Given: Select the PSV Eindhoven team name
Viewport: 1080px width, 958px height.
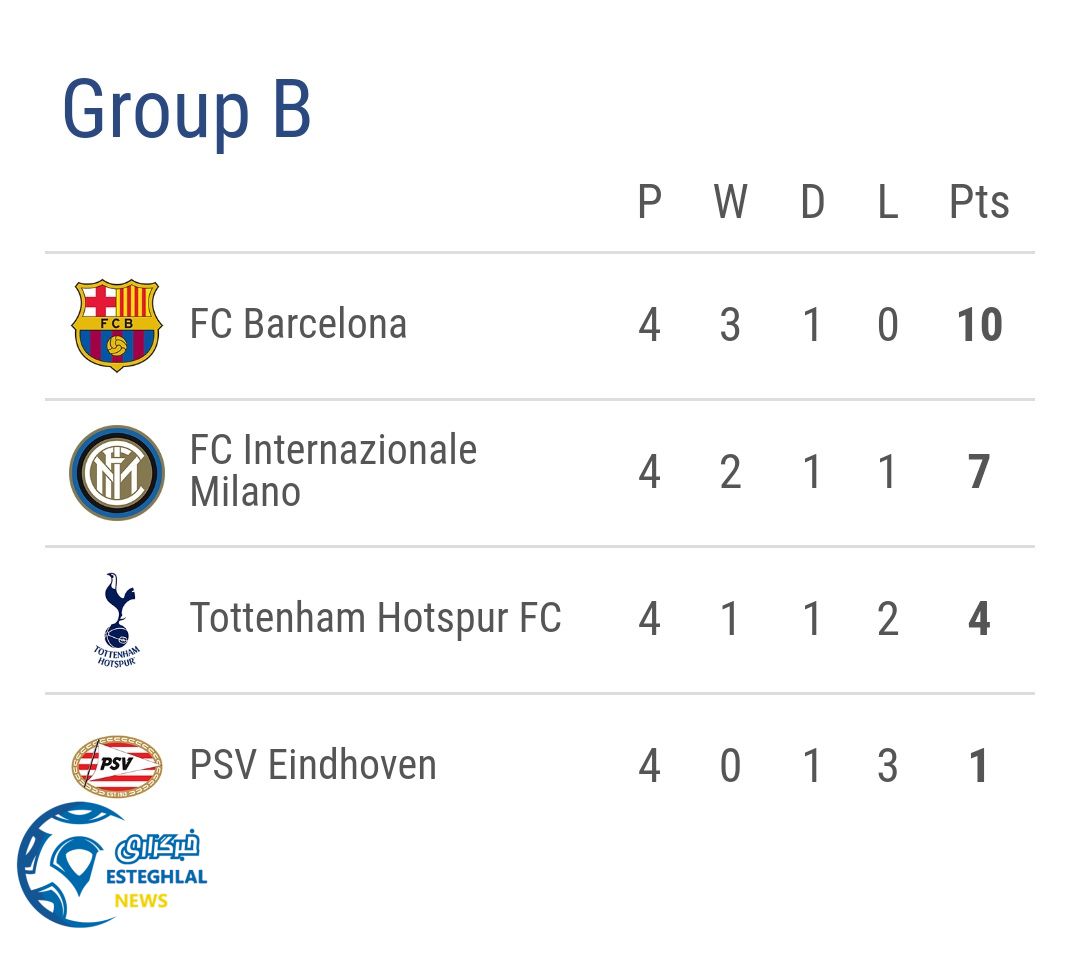Looking at the screenshot, I should (313, 766).
